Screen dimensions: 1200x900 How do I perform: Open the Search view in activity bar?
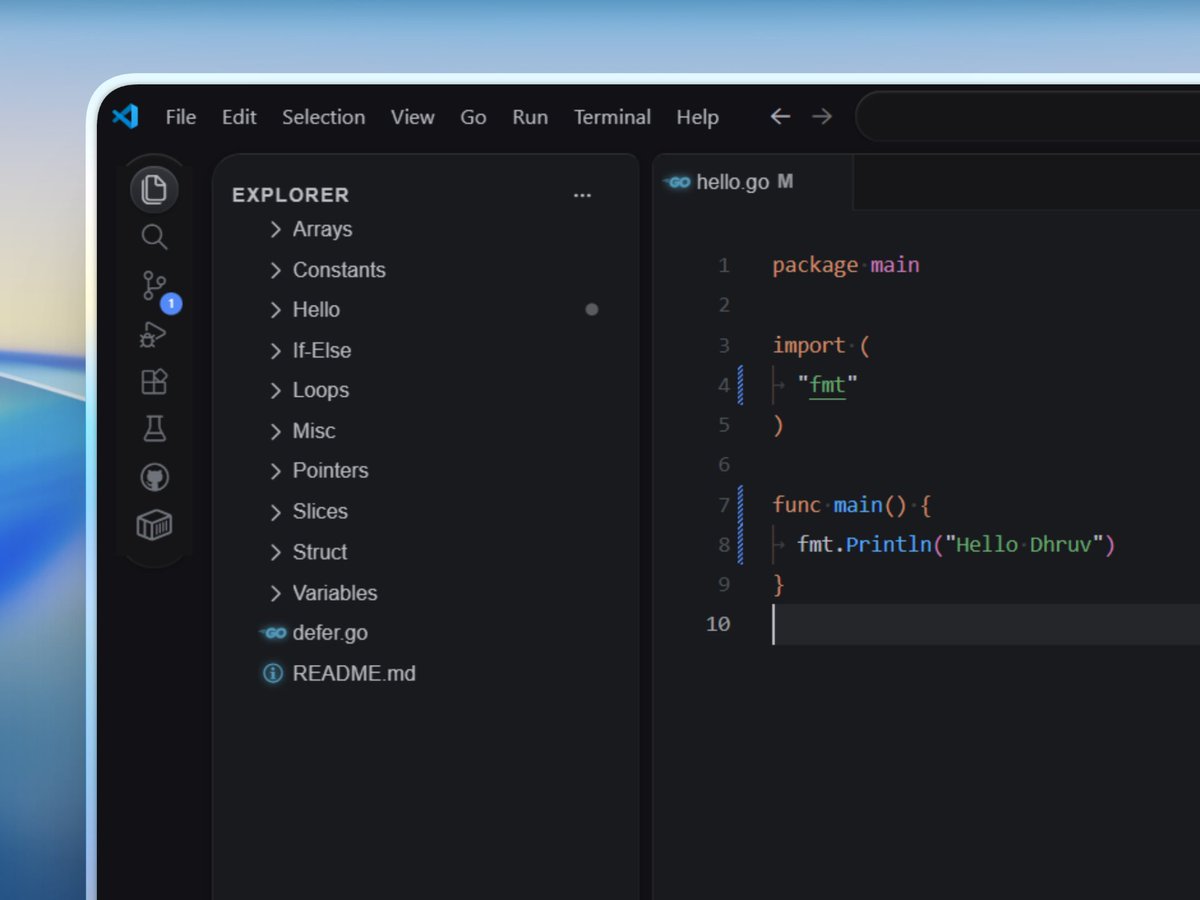[x=154, y=237]
